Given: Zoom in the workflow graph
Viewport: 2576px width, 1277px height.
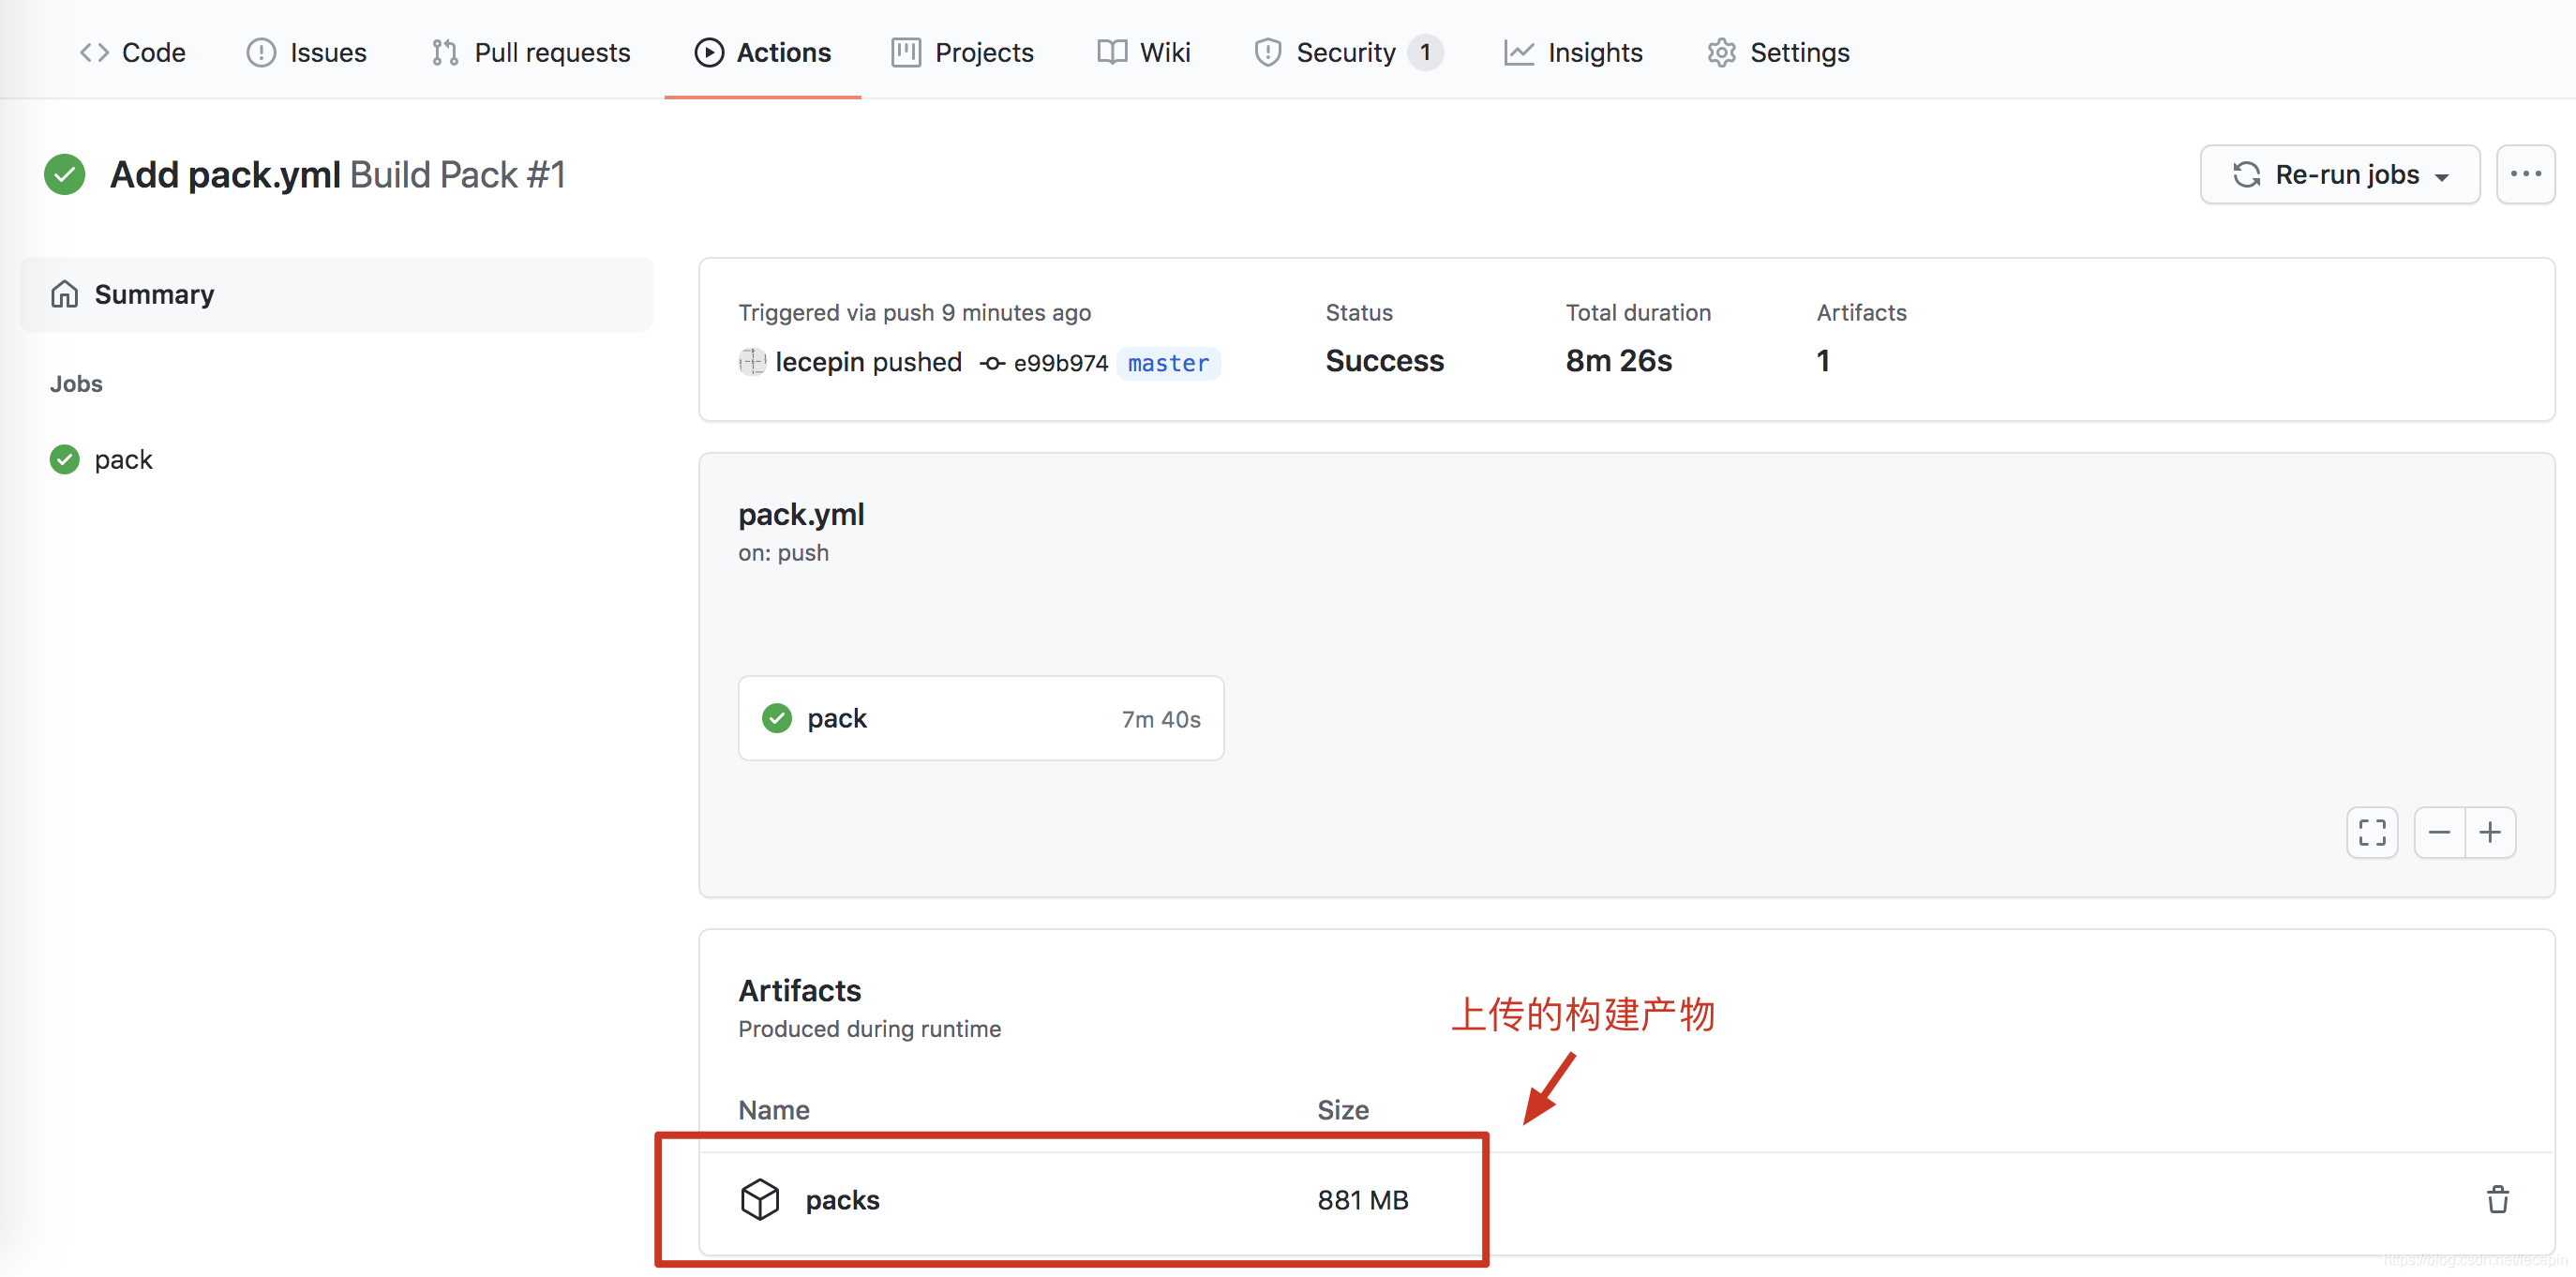Looking at the screenshot, I should [2490, 832].
